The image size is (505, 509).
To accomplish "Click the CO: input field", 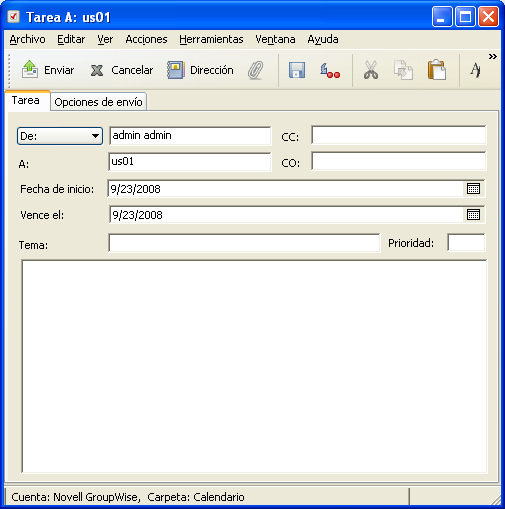I will pyautogui.click(x=399, y=161).
